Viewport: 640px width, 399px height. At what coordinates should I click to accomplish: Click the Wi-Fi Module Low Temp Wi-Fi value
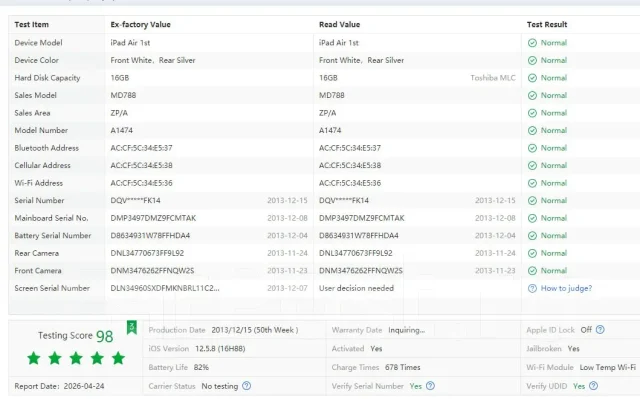coord(608,368)
